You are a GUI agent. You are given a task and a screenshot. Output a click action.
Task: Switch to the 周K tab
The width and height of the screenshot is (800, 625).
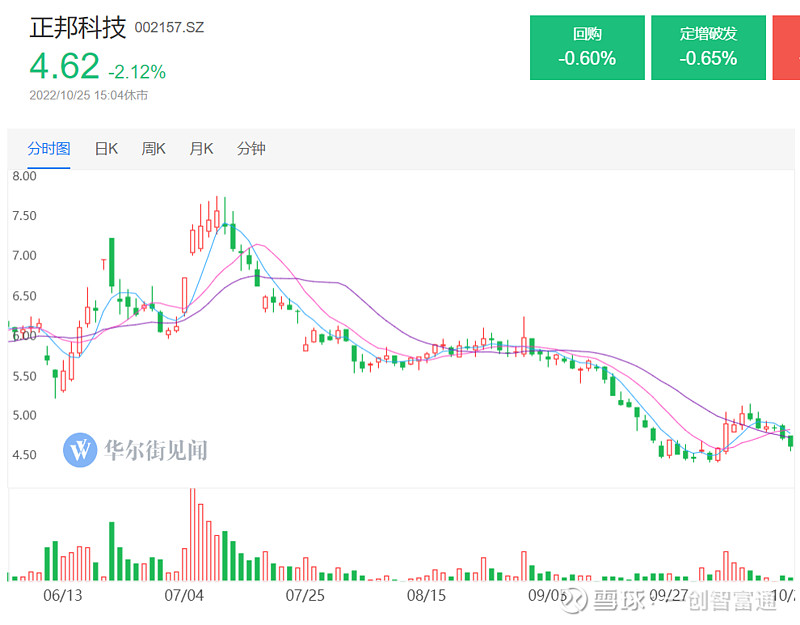click(x=151, y=148)
